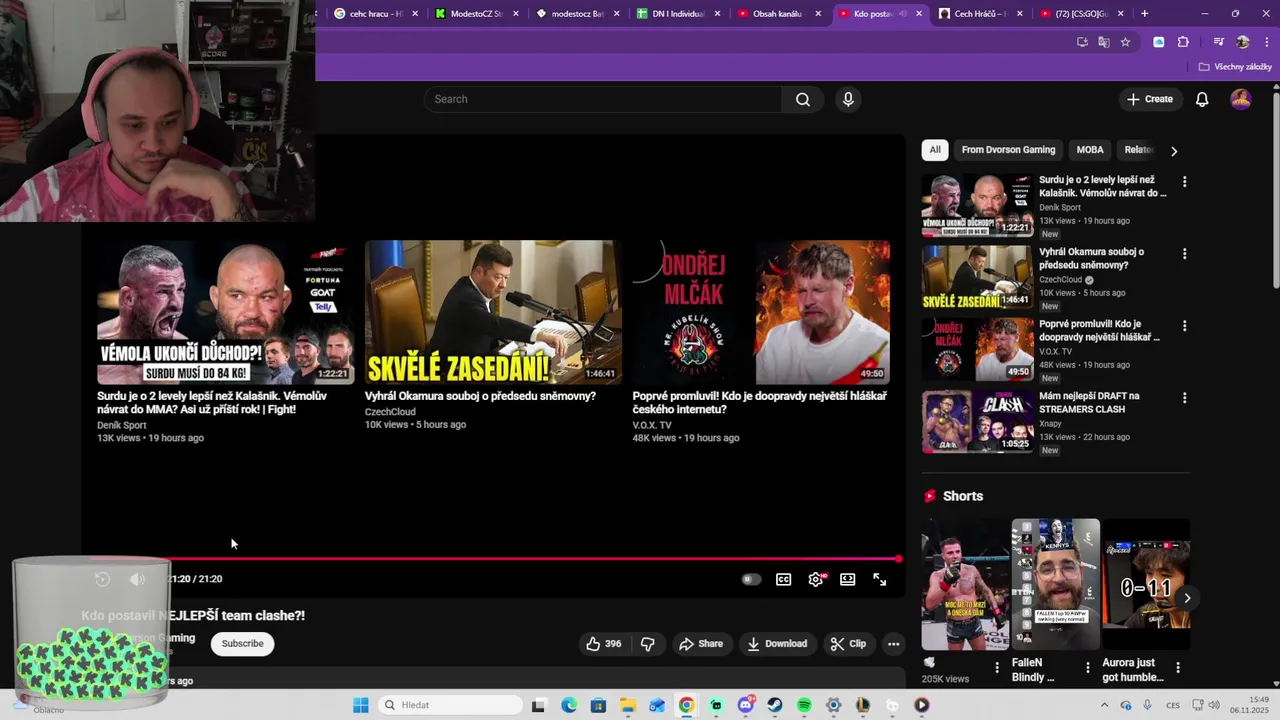
Task: Click the Download button
Action: pos(777,644)
